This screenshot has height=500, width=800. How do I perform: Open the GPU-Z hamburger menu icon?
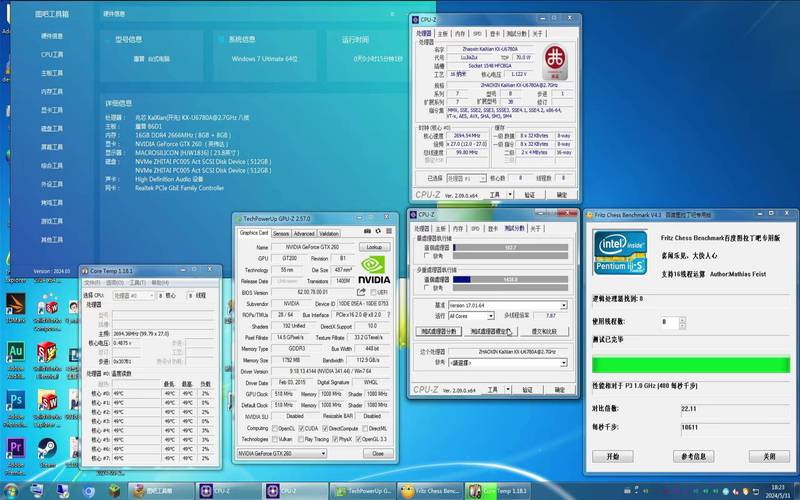(389, 231)
